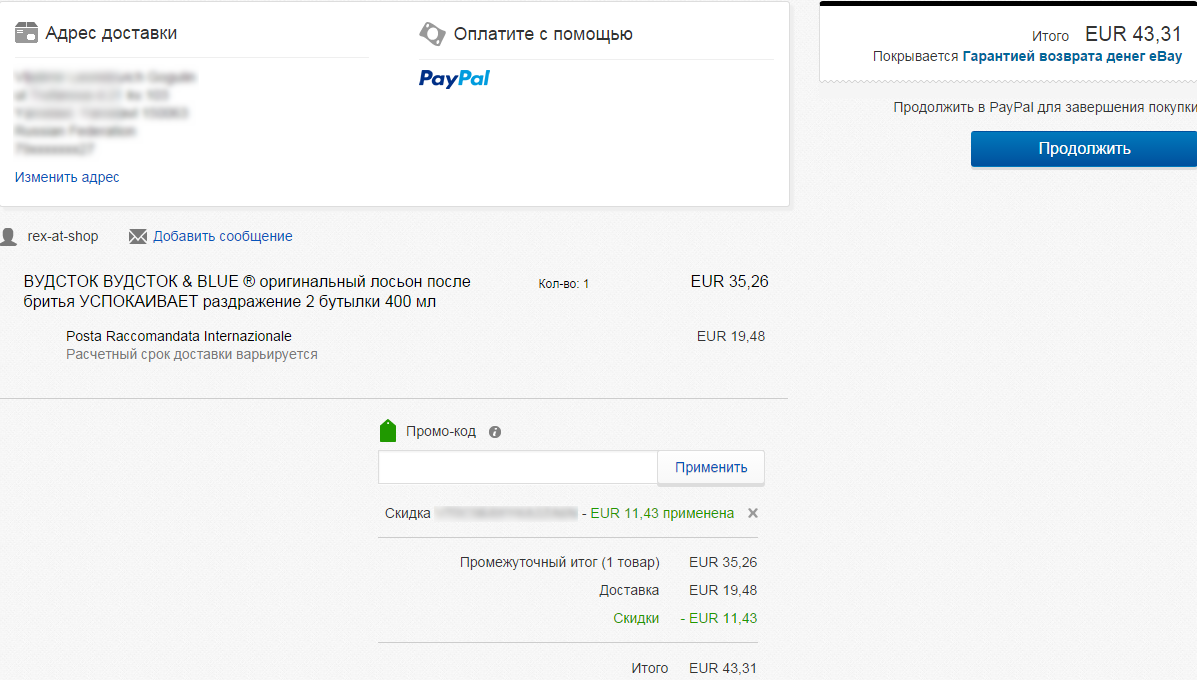
Task: Click the 'Изменить адрес' link
Action: pyautogui.click(x=67, y=177)
